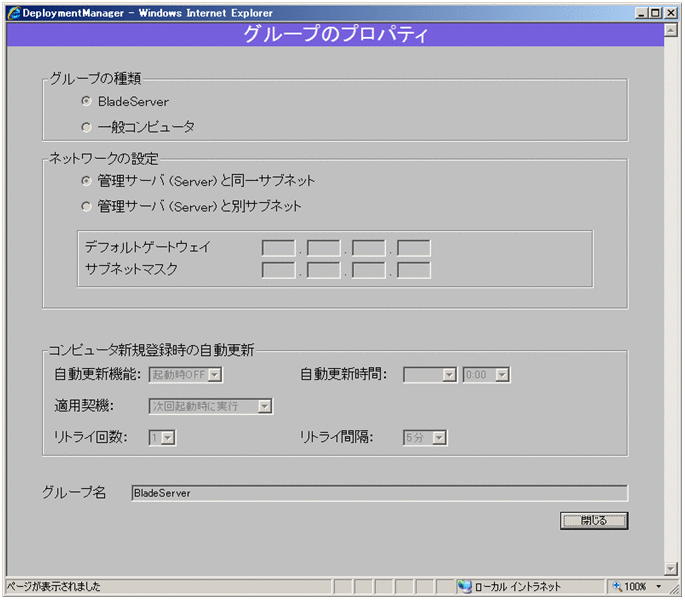The height and width of the screenshot is (600, 685).
Task: Open the 100% zoom level dropdown arrow
Action: coord(658,586)
